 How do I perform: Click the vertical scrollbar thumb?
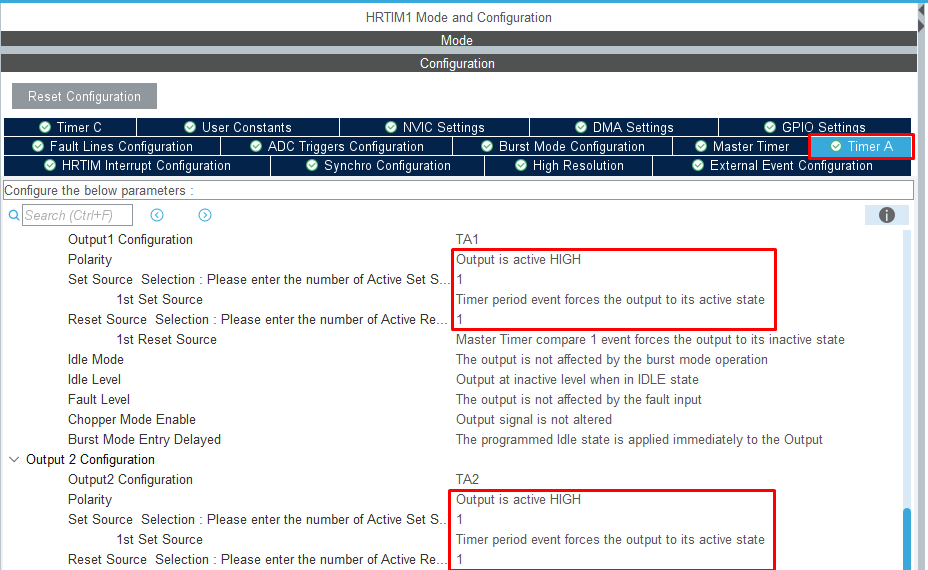tap(907, 538)
